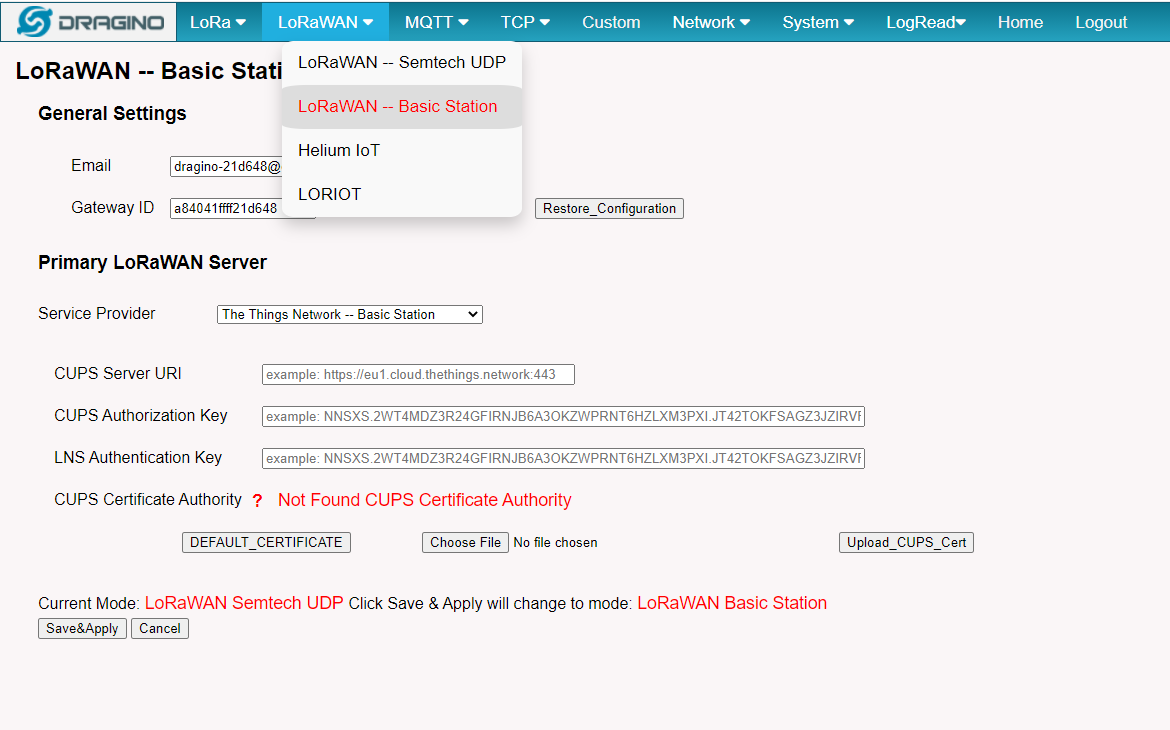Image resolution: width=1170 pixels, height=730 pixels.
Task: Click the Cancel button
Action: pyautogui.click(x=160, y=628)
